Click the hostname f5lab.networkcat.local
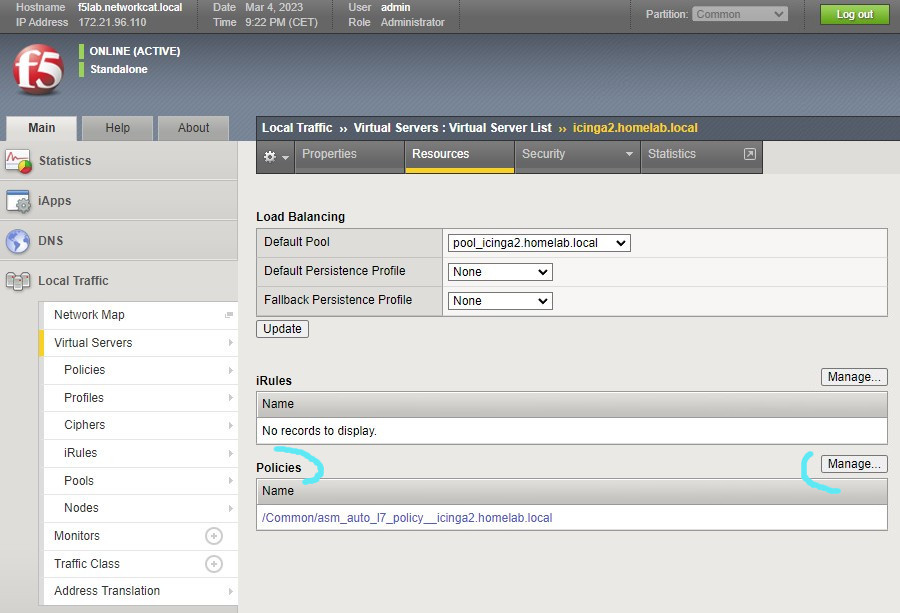Viewport: 900px width, 613px height. [130, 7]
